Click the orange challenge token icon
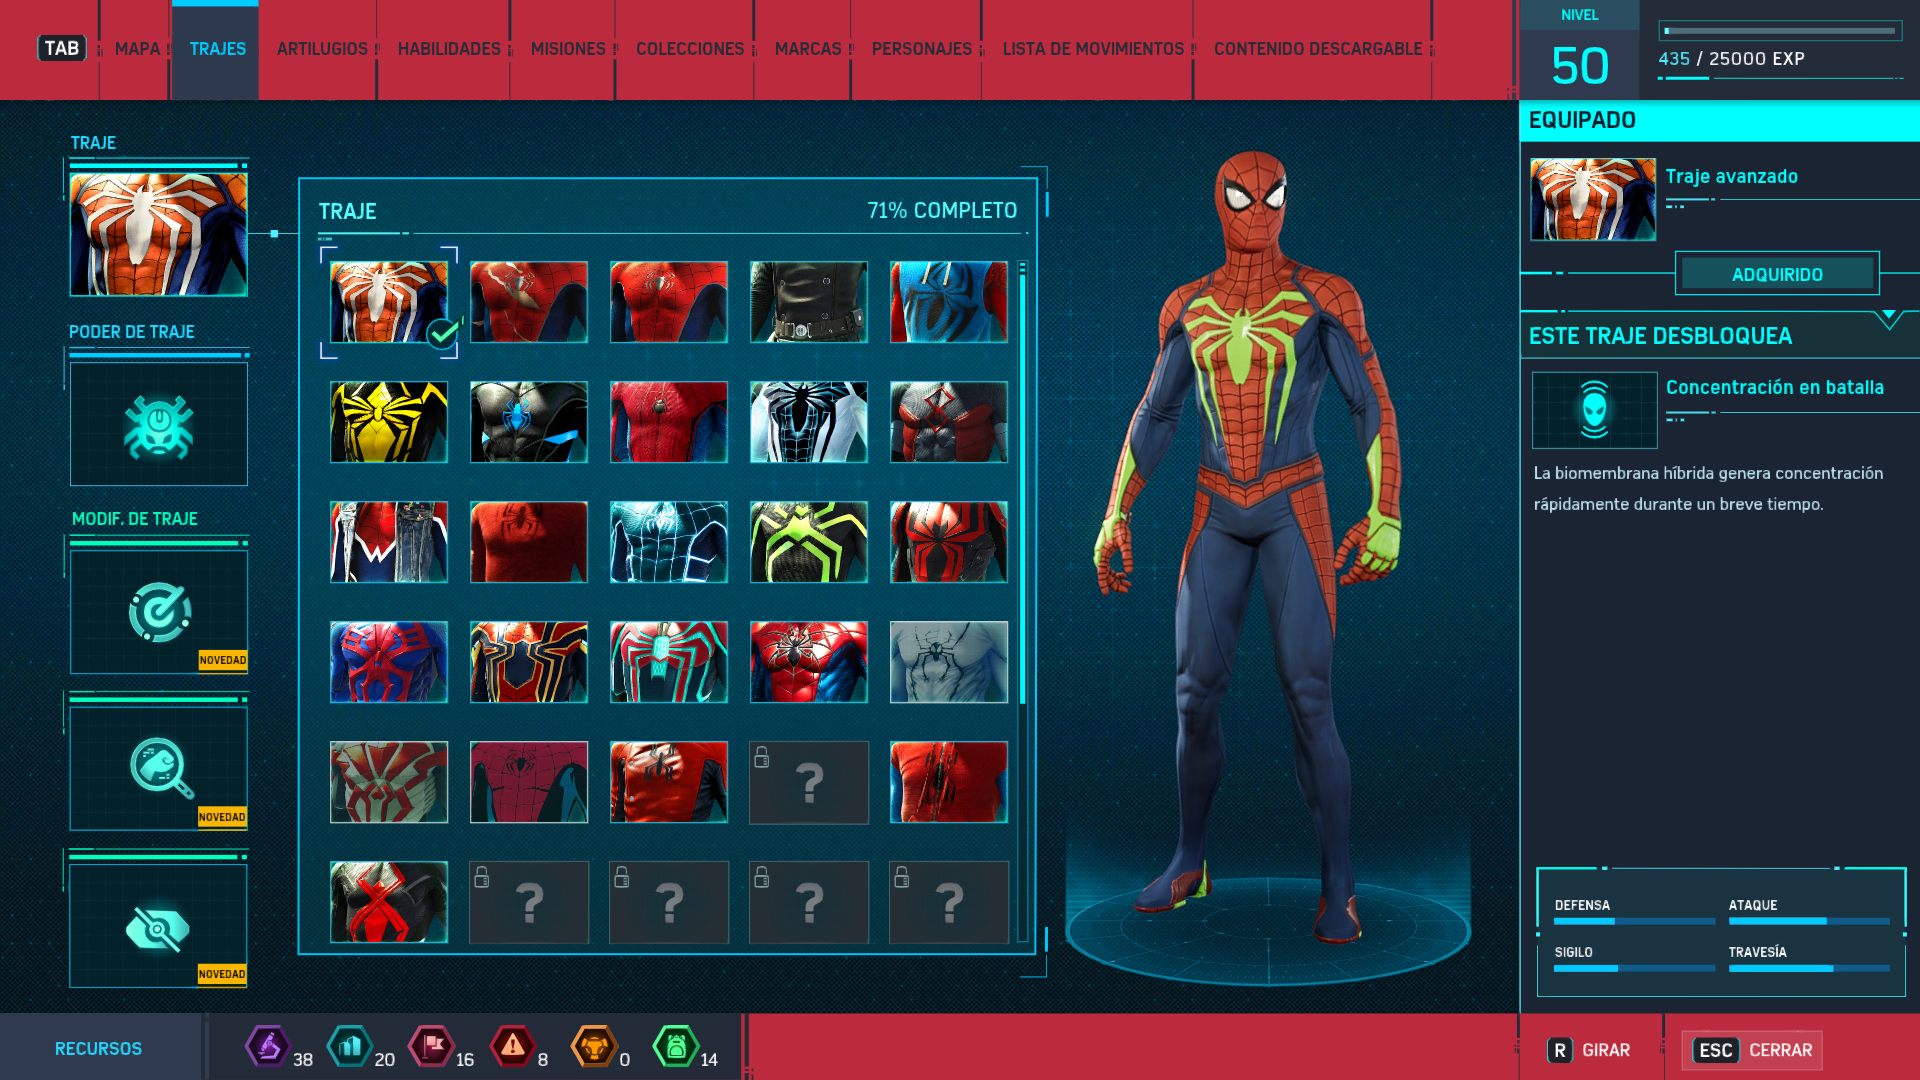This screenshot has height=1080, width=1920. (594, 1047)
